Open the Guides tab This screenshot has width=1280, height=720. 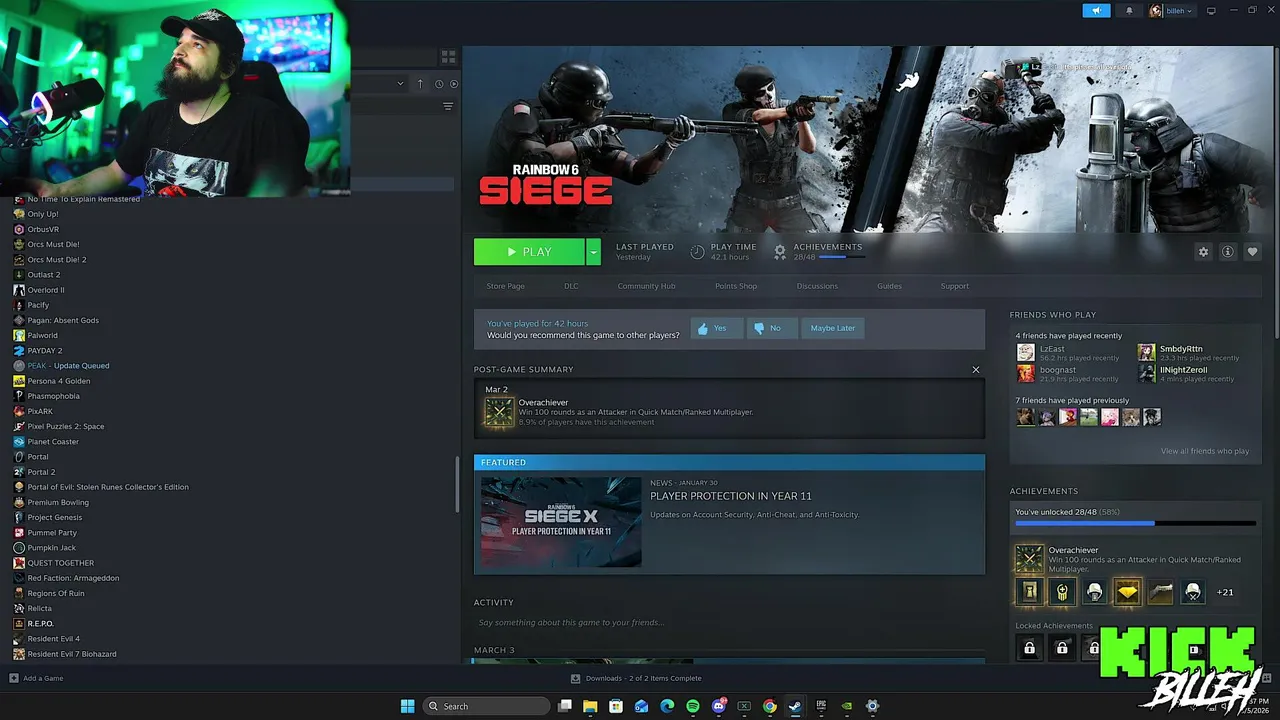[889, 286]
